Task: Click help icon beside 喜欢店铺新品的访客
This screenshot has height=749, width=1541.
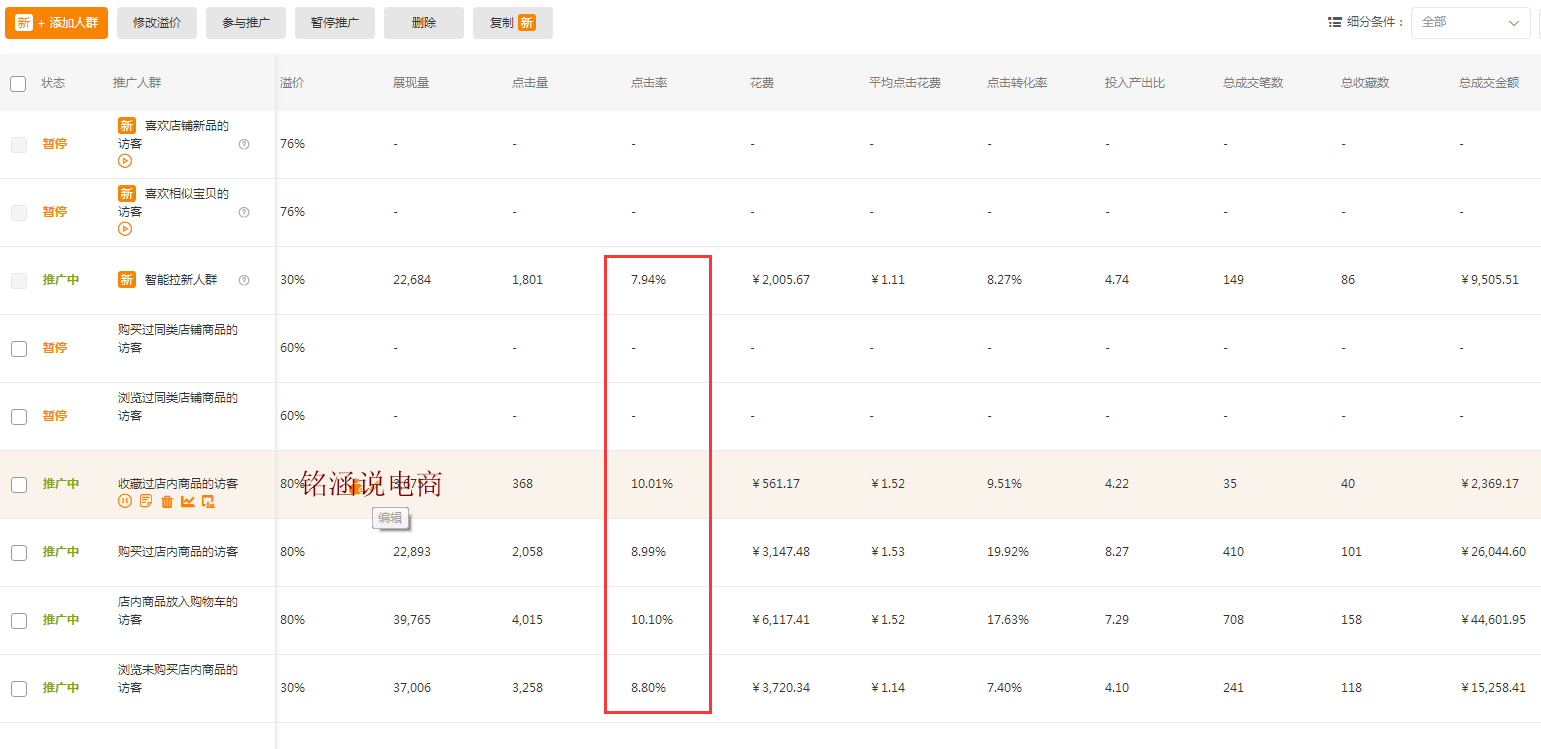Action: (244, 144)
